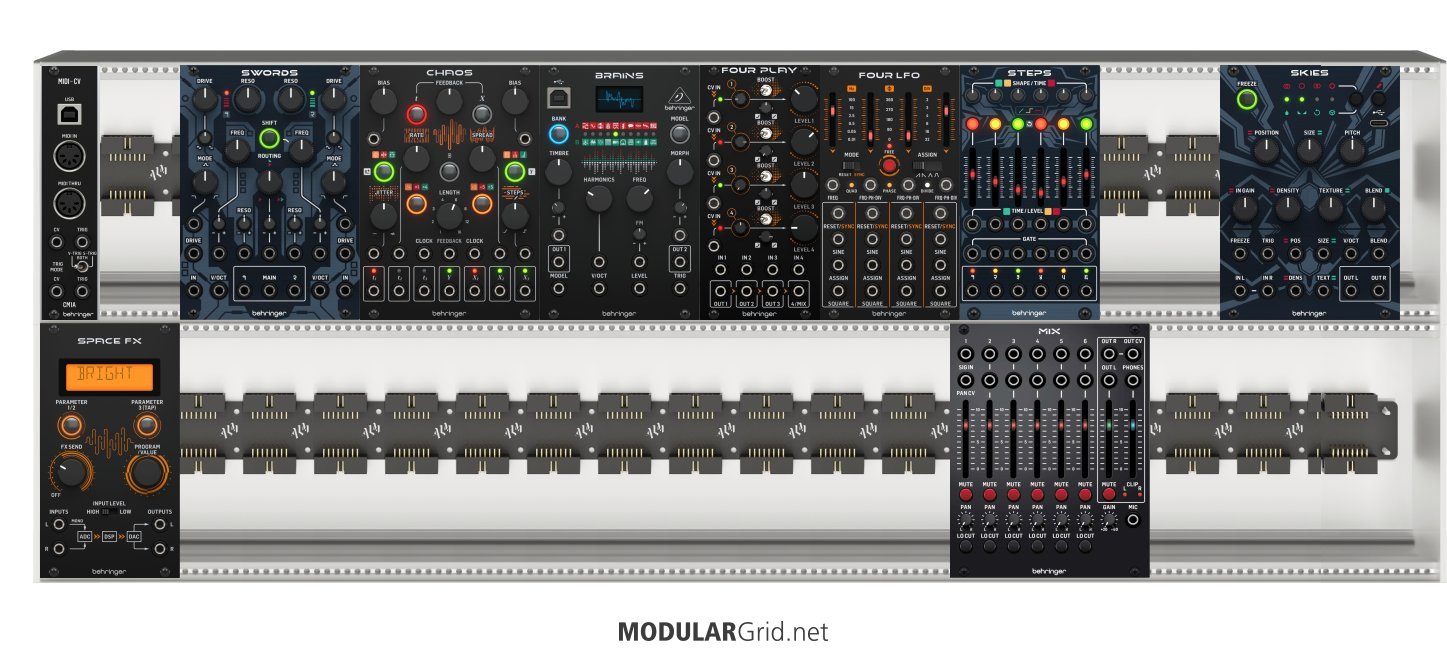Toggle the master MUTE on Mix module

1109,493
